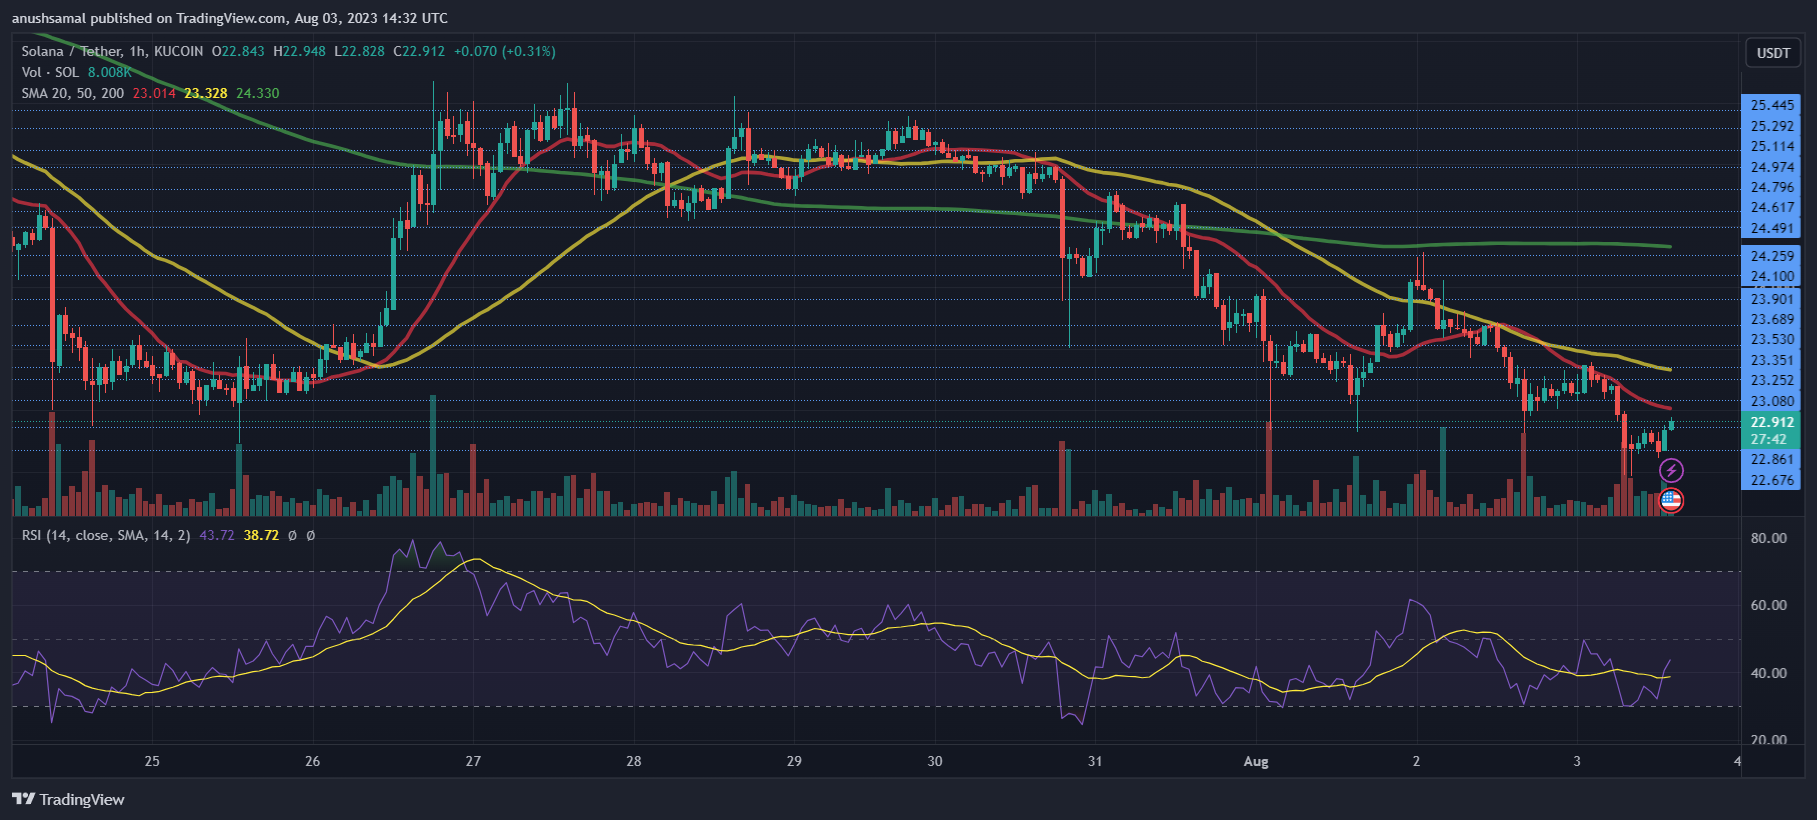Click the green SMA 200 value 24.330
1817x820 pixels.
[258, 93]
